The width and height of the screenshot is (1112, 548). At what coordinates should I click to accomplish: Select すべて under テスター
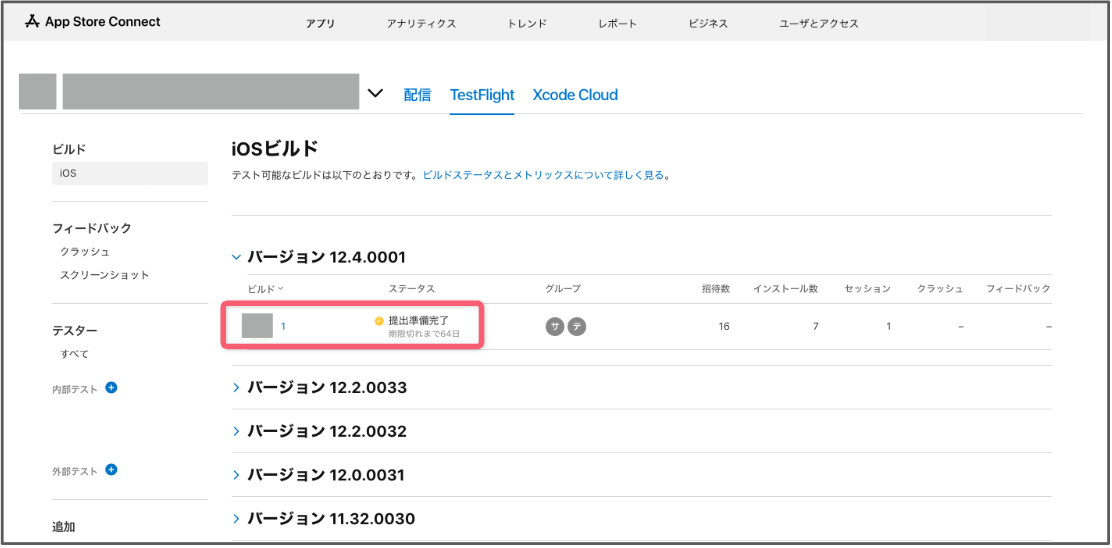[74, 354]
